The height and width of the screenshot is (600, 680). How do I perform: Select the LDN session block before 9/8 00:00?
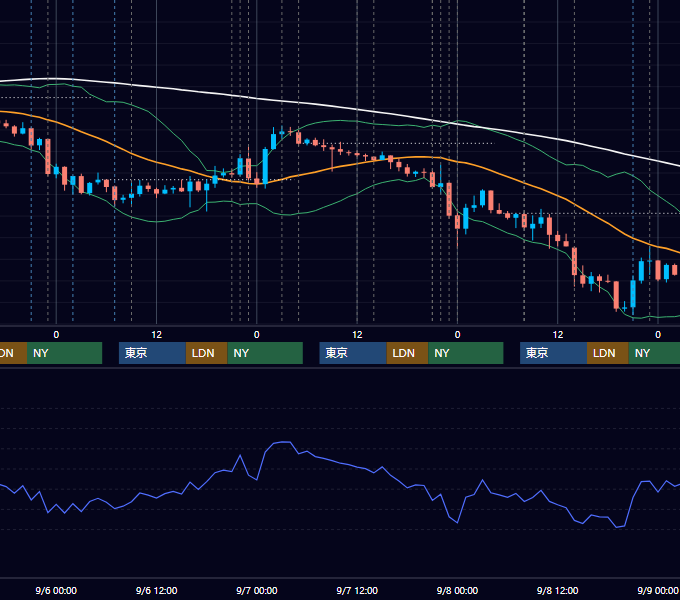[x=408, y=353]
